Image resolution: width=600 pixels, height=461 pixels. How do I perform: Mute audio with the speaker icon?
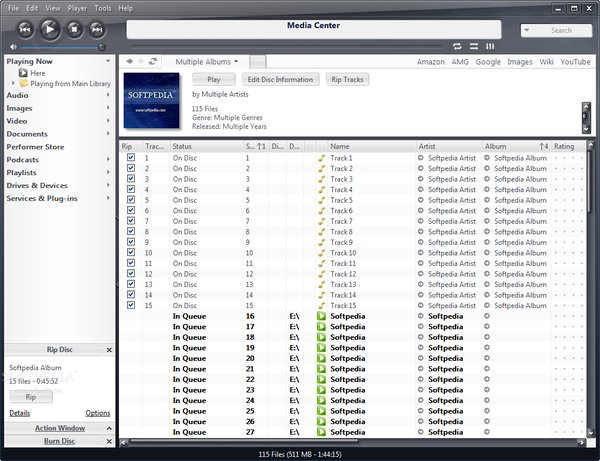tap(13, 47)
